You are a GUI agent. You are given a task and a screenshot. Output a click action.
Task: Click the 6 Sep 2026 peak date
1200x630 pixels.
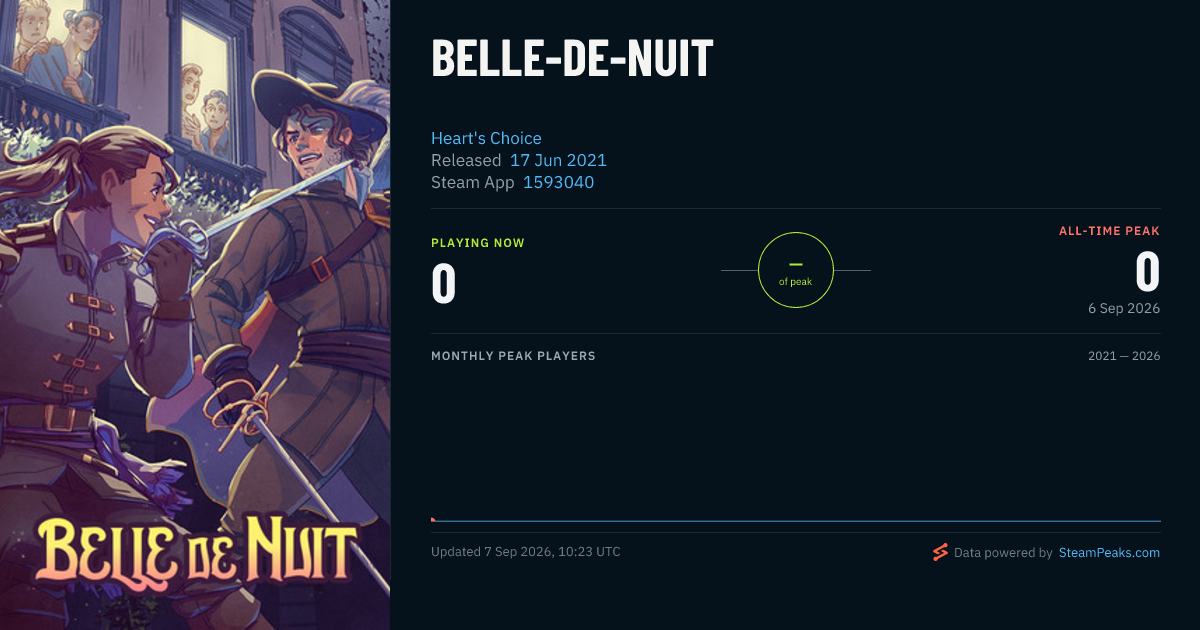(1124, 308)
